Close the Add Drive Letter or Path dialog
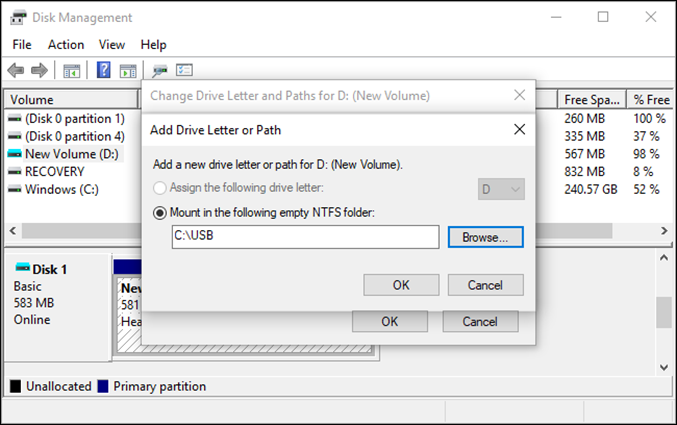The height and width of the screenshot is (425, 677). (x=519, y=129)
